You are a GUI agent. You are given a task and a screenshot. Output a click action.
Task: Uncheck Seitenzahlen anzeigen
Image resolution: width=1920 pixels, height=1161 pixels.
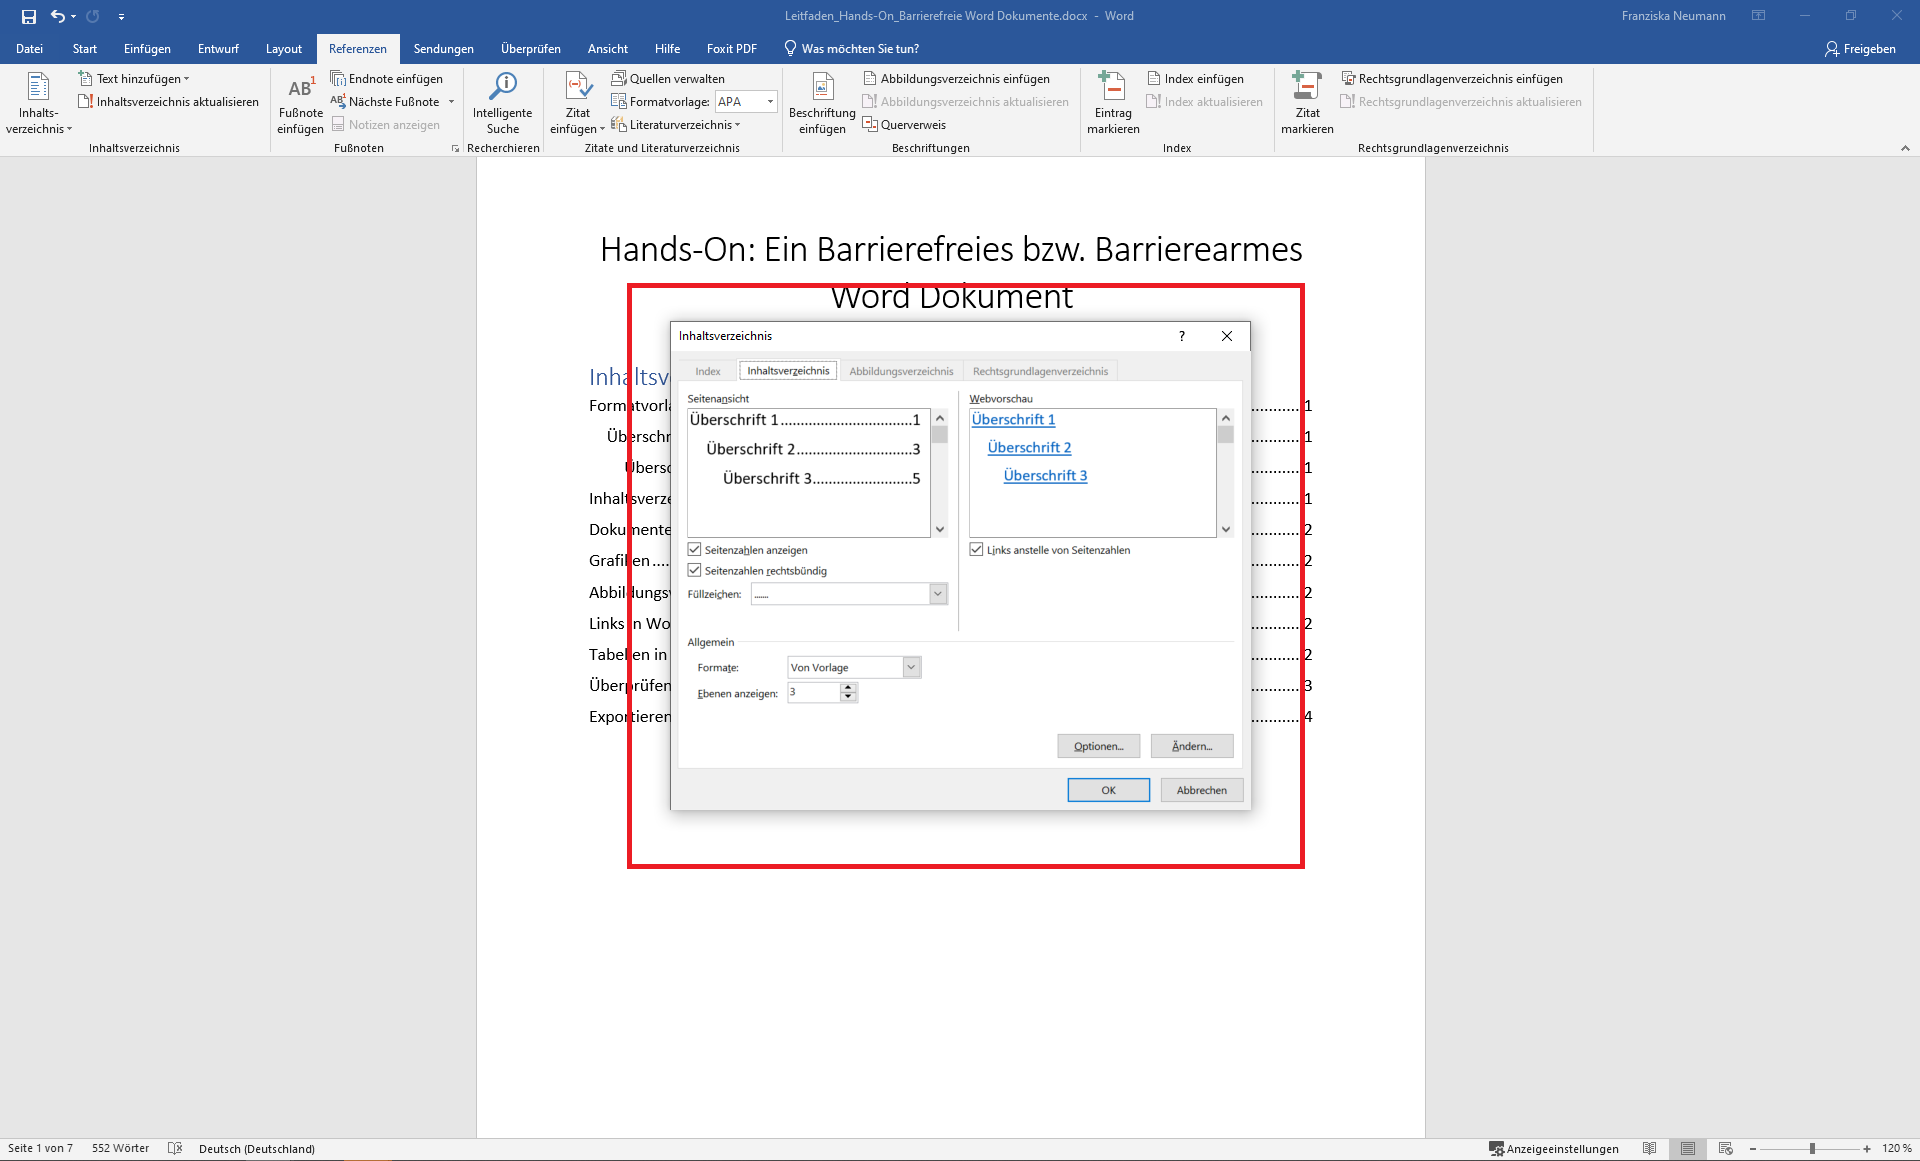695,550
